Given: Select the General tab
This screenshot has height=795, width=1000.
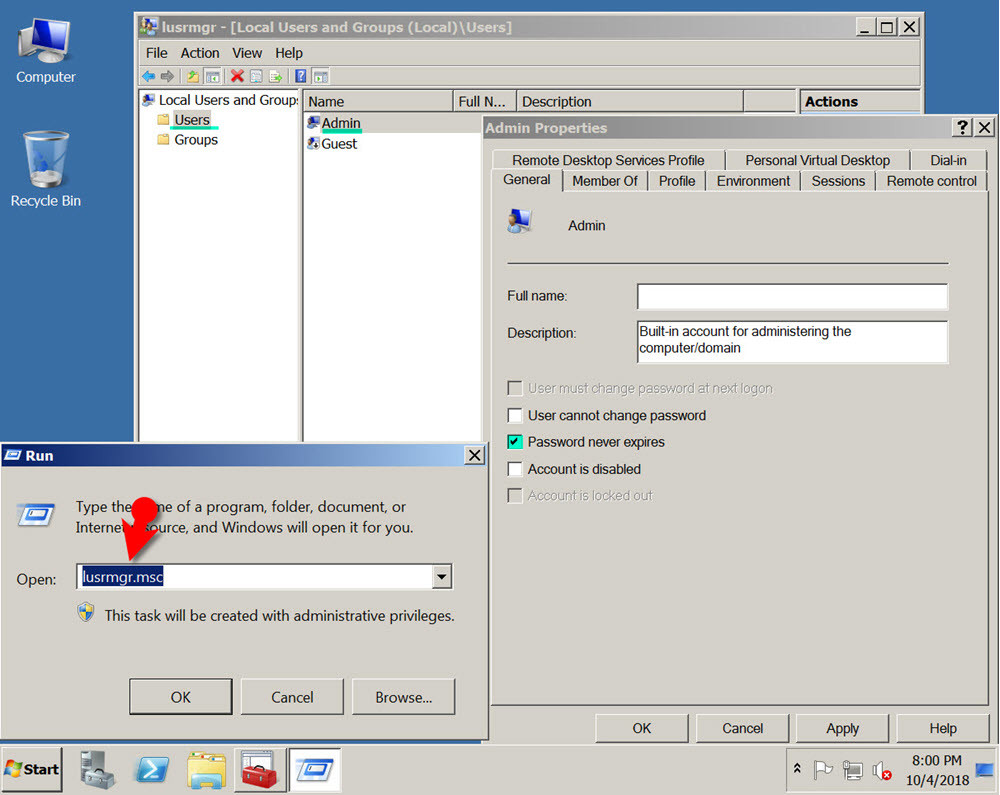Looking at the screenshot, I should point(527,180).
